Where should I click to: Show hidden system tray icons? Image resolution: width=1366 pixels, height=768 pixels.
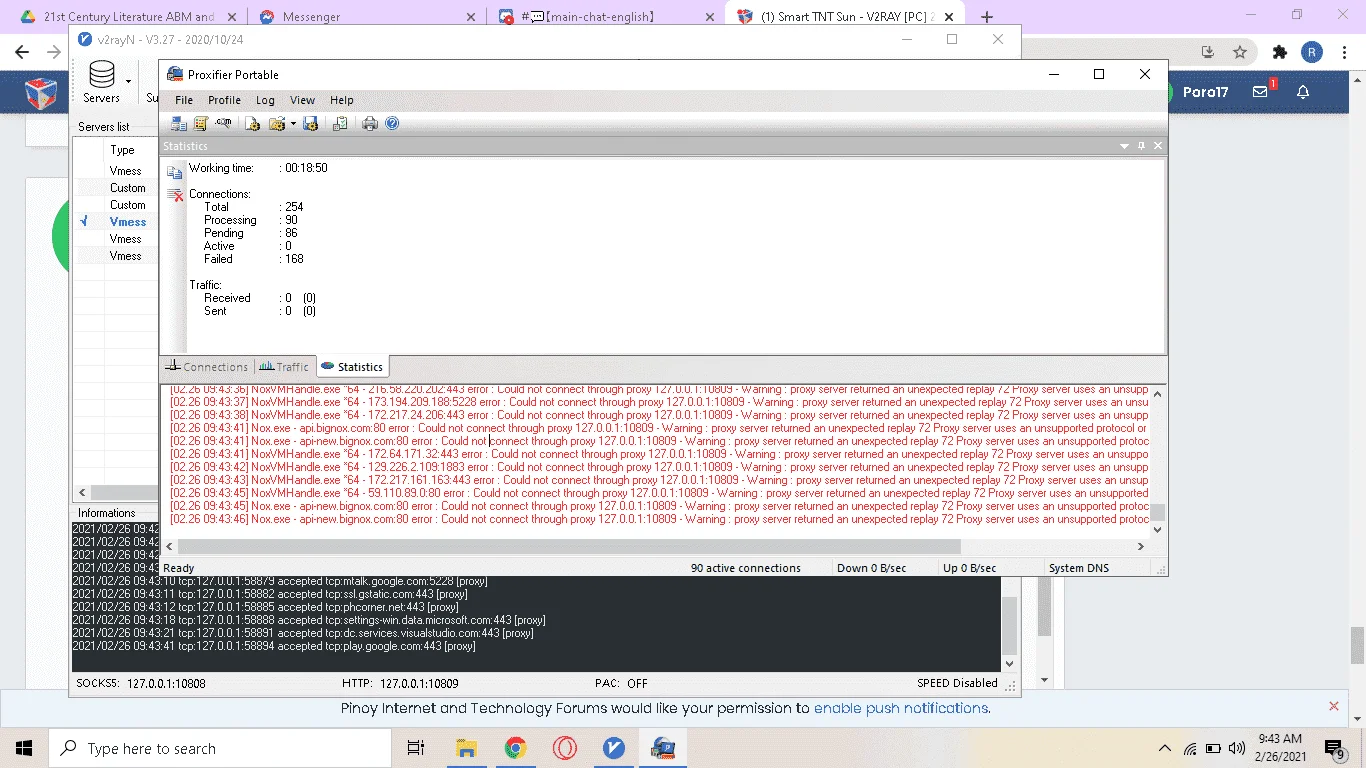1165,748
